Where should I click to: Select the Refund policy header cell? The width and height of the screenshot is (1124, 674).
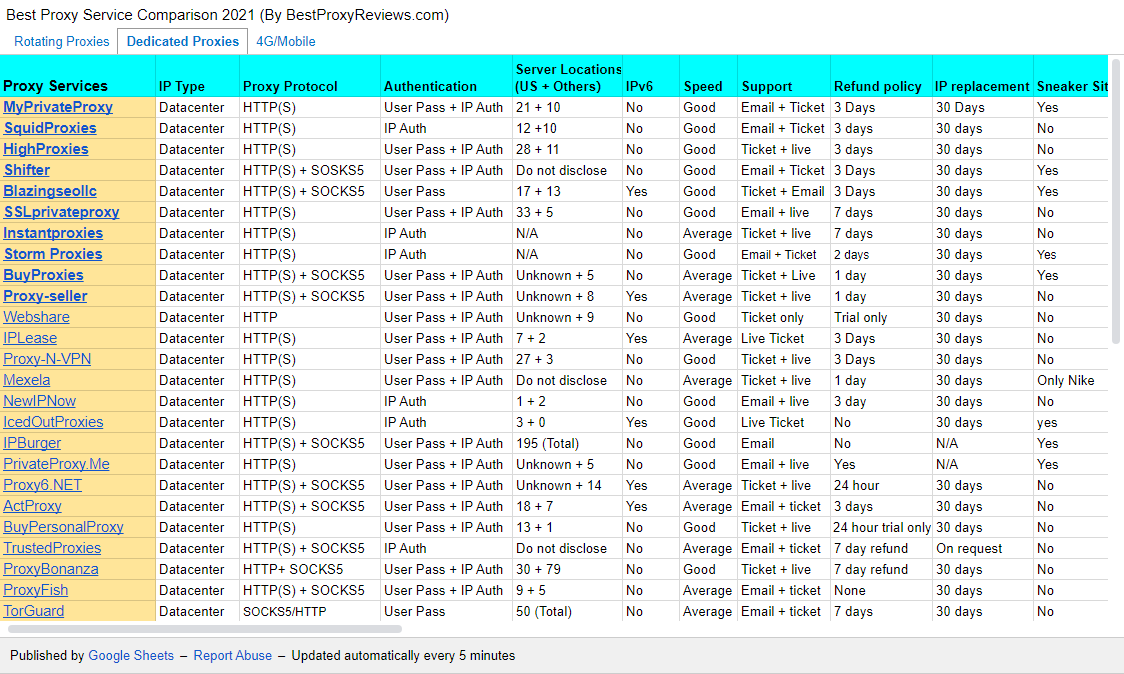coord(877,86)
